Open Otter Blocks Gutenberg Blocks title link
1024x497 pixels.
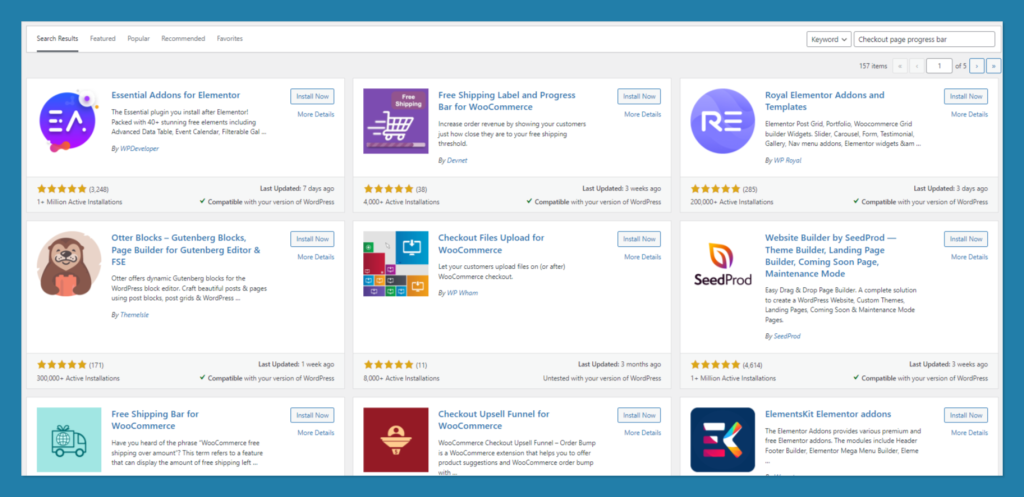click(186, 249)
